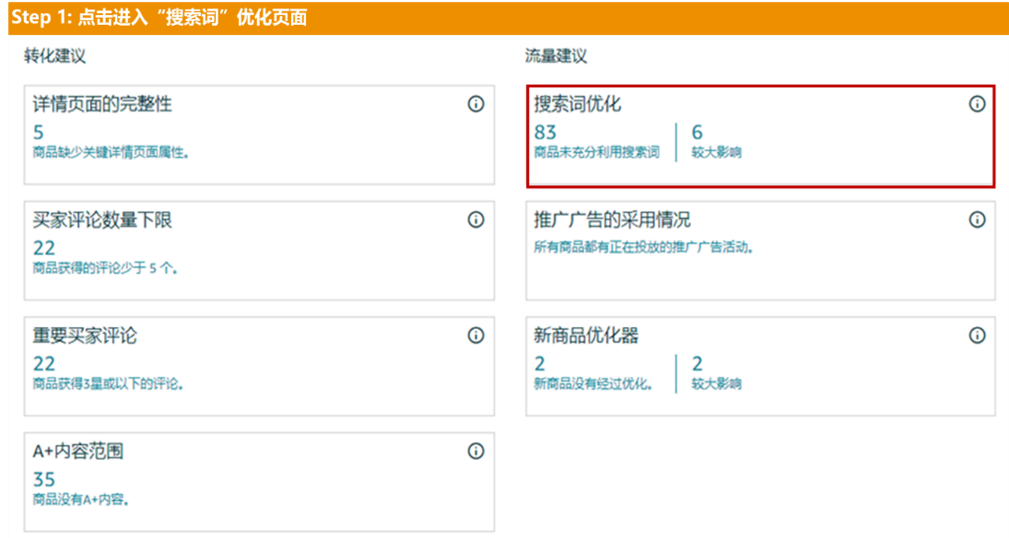The height and width of the screenshot is (538, 1009).
Task: Click info icon on 详情页面的完整性 card
Action: pos(476,104)
